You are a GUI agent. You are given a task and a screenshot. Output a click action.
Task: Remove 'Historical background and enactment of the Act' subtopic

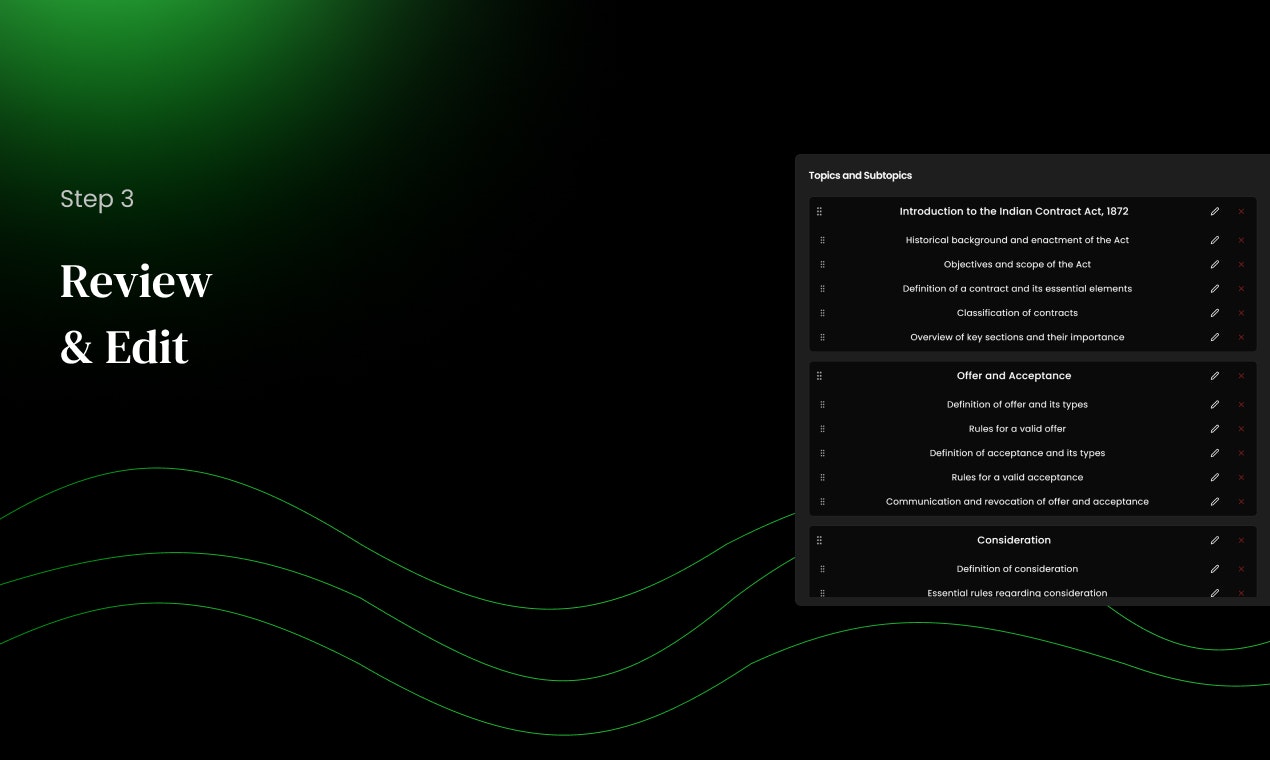(1241, 240)
